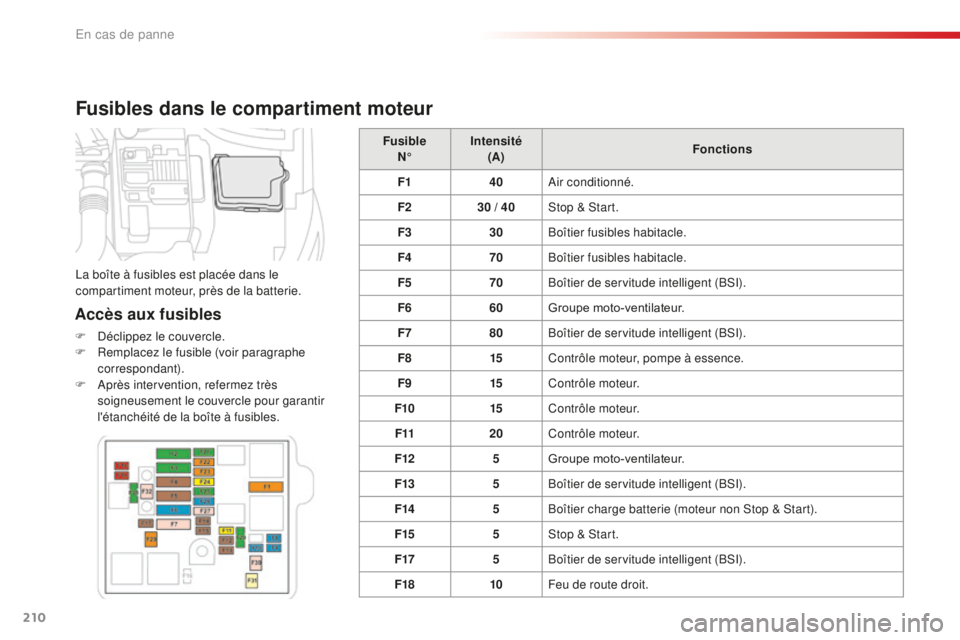This screenshot has width=960, height=640.
Task: Click the orange F1 fuse in the diagram
Action: coord(266,487)
